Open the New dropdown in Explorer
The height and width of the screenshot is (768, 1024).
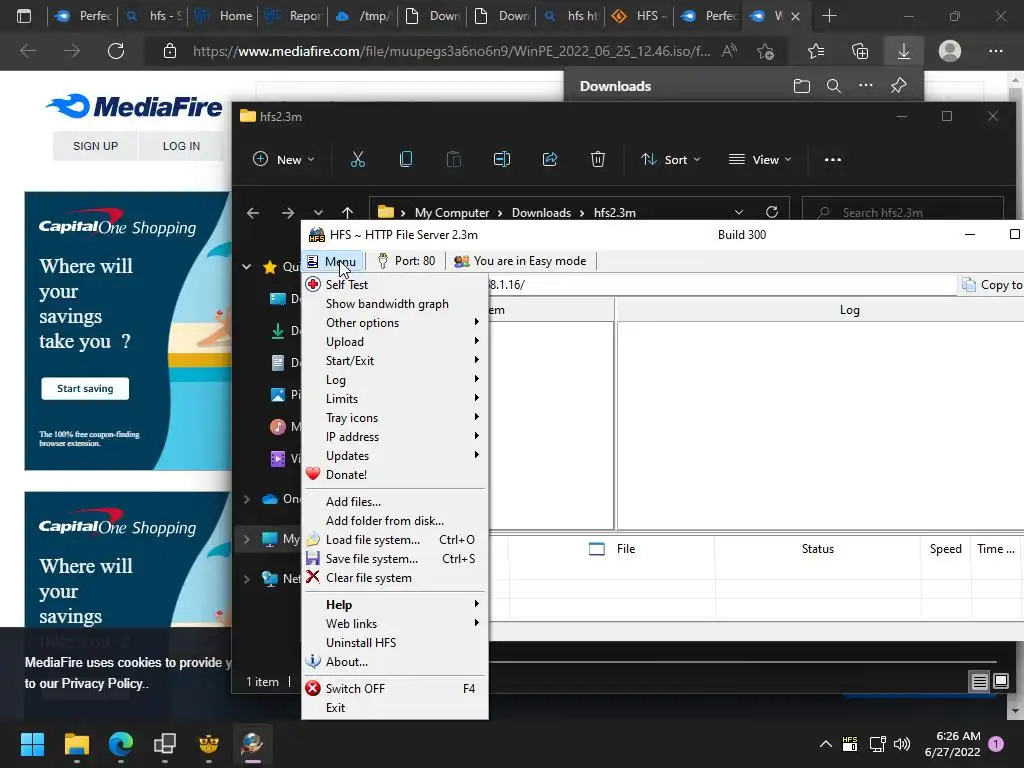click(283, 159)
